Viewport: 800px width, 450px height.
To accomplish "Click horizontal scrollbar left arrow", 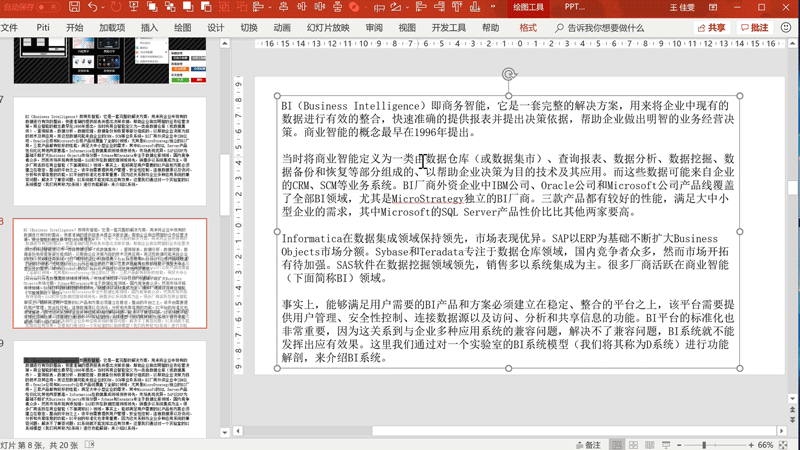I will click(238, 431).
